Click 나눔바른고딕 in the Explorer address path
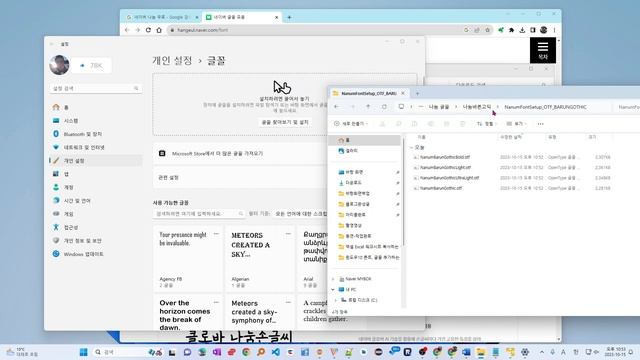This screenshot has height=360, width=640. coord(477,107)
